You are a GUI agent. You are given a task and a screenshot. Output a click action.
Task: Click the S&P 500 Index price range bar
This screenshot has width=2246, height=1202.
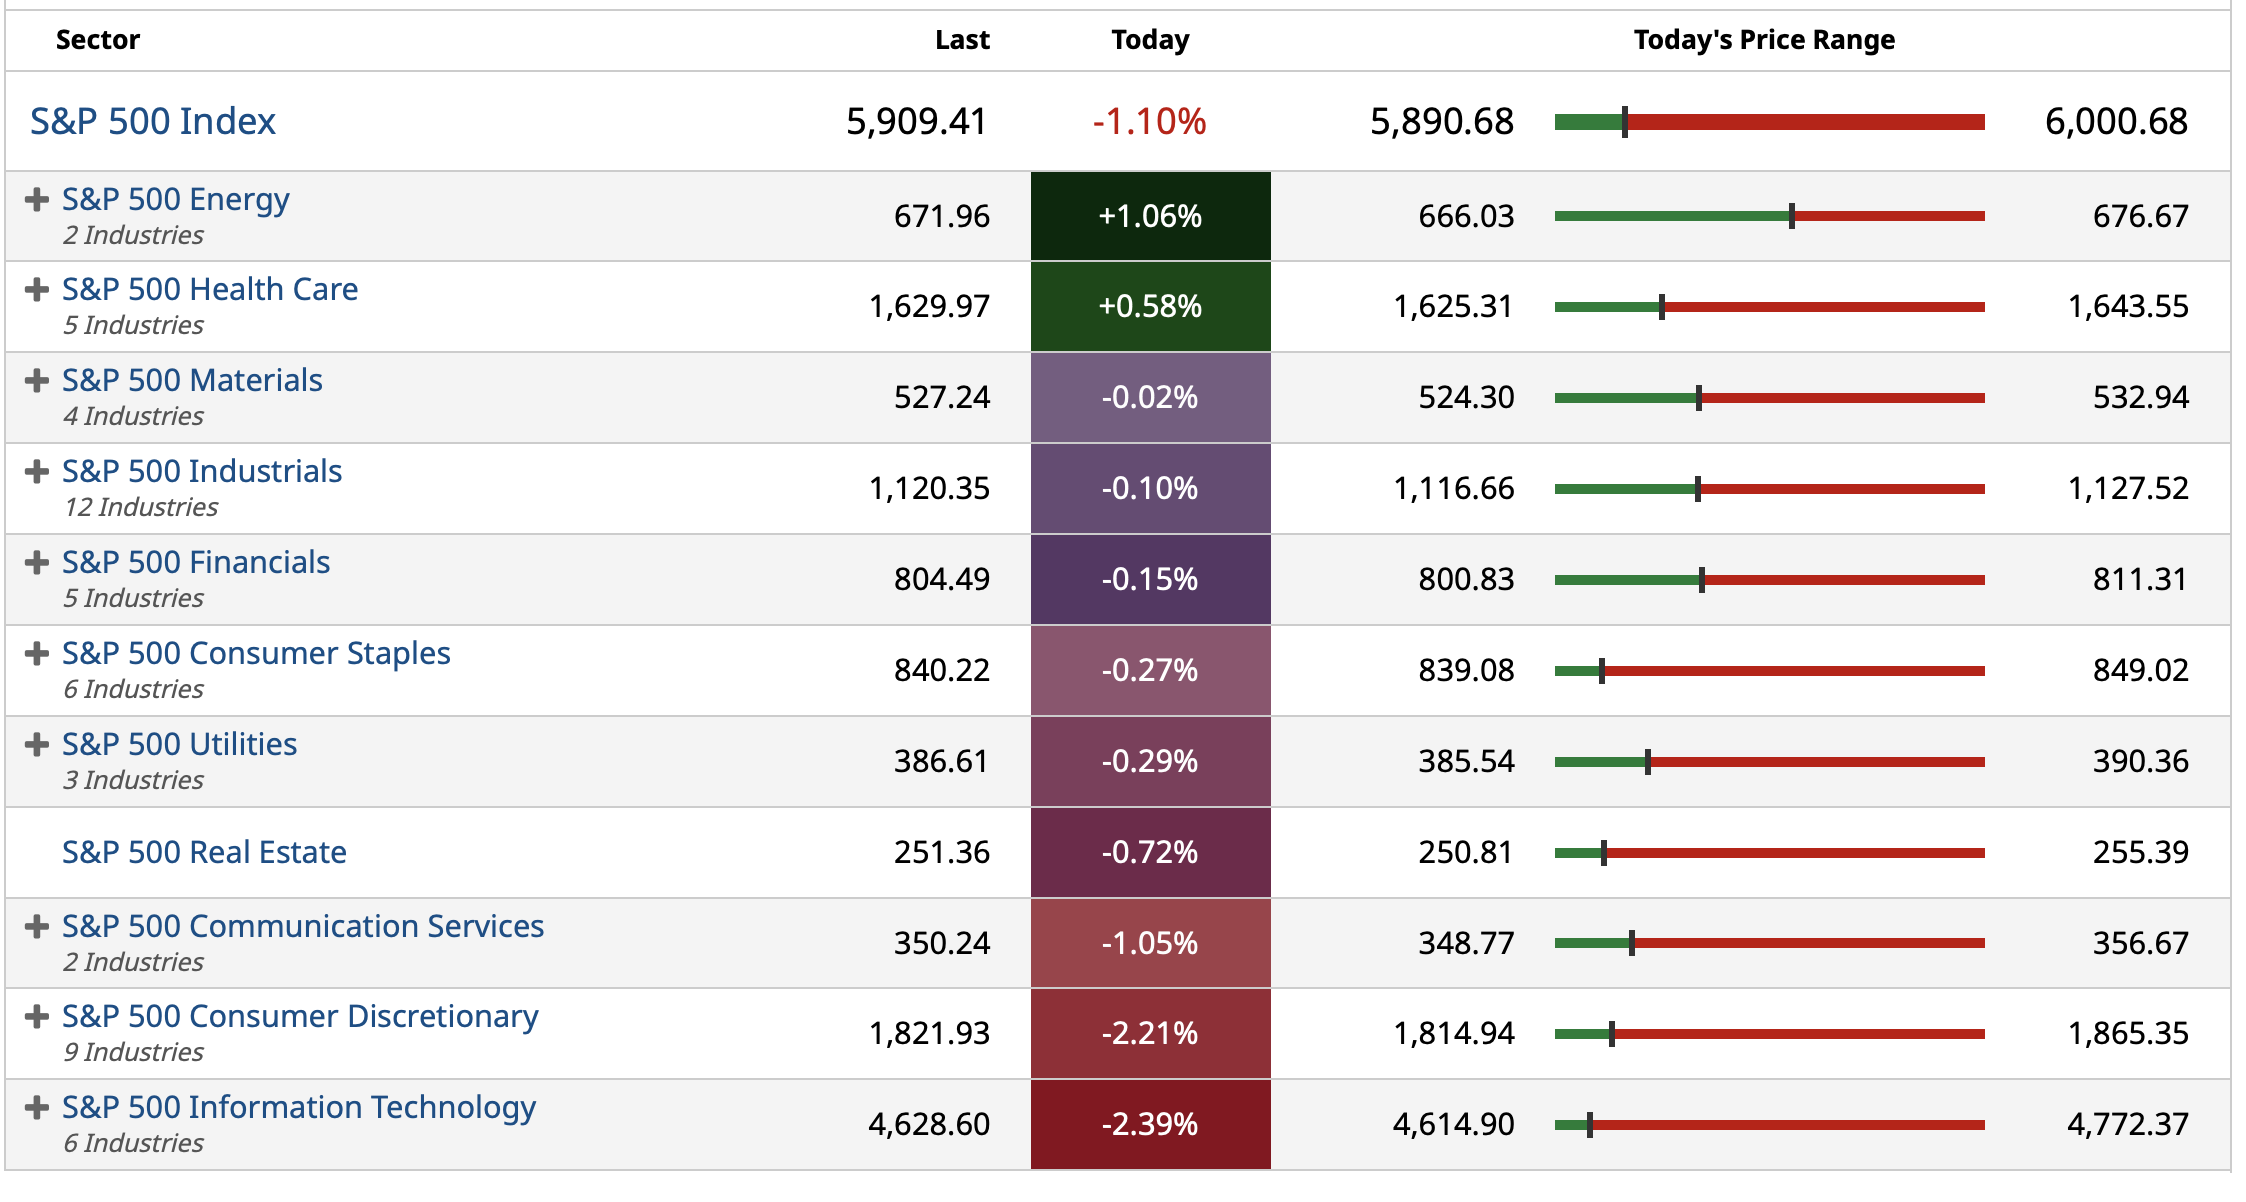click(1769, 122)
